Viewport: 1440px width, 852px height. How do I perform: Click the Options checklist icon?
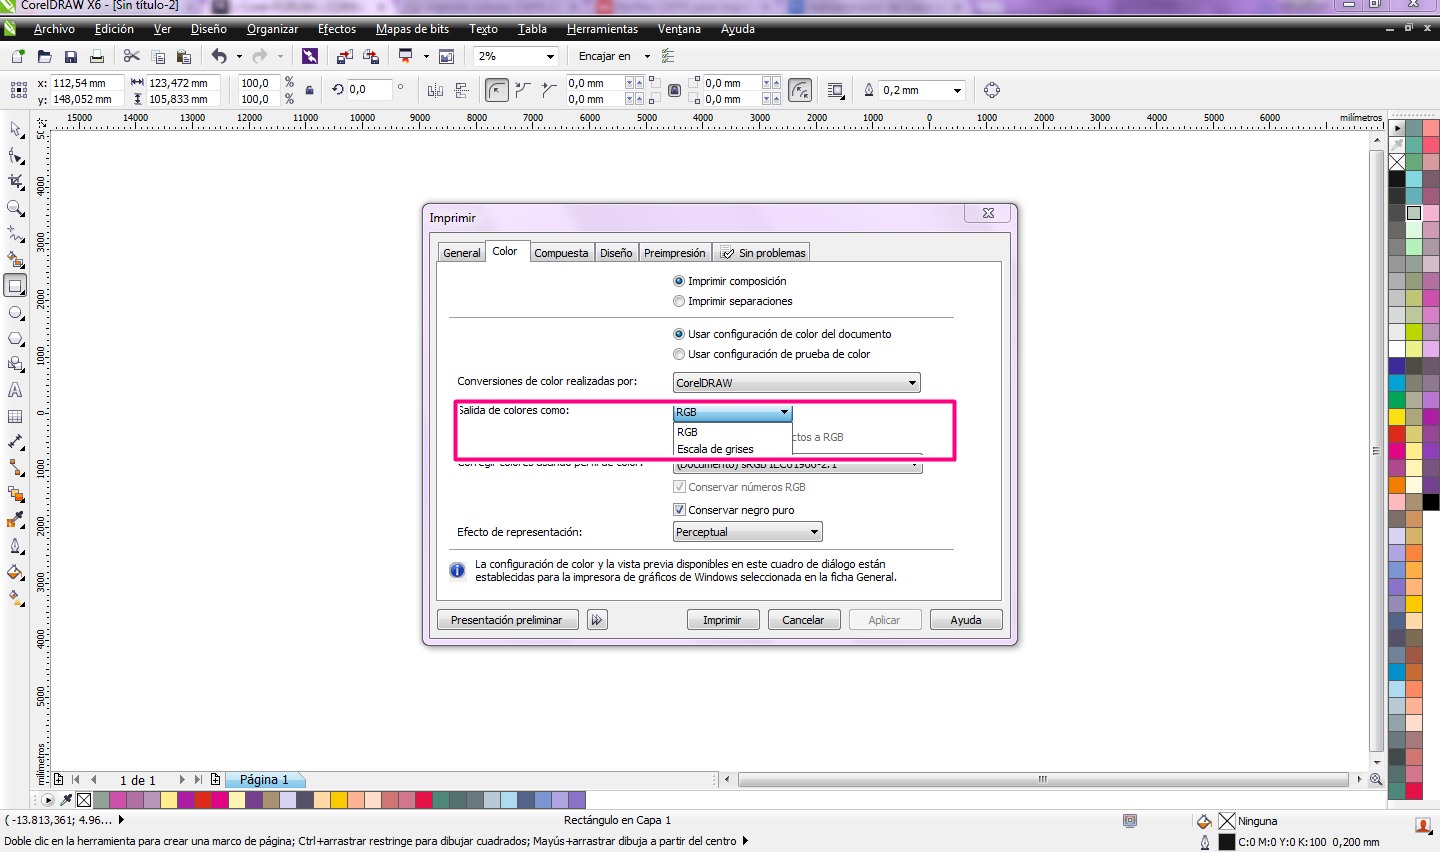(668, 56)
